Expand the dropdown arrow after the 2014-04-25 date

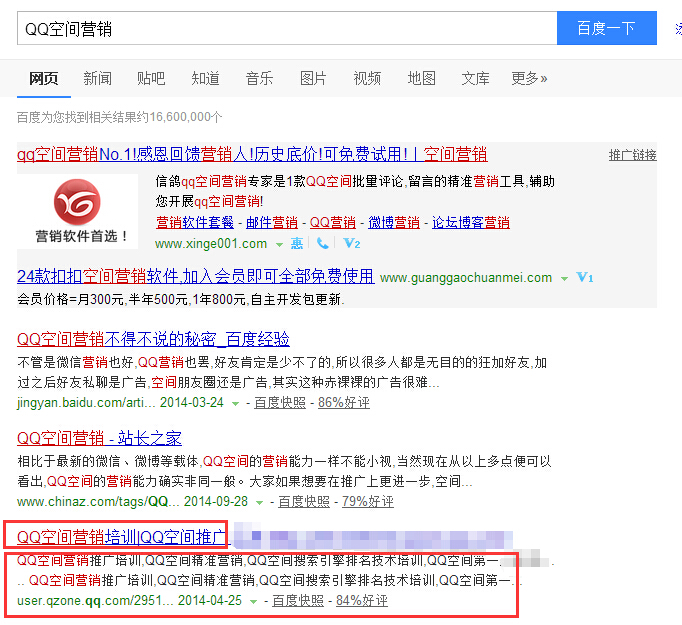(x=253, y=602)
